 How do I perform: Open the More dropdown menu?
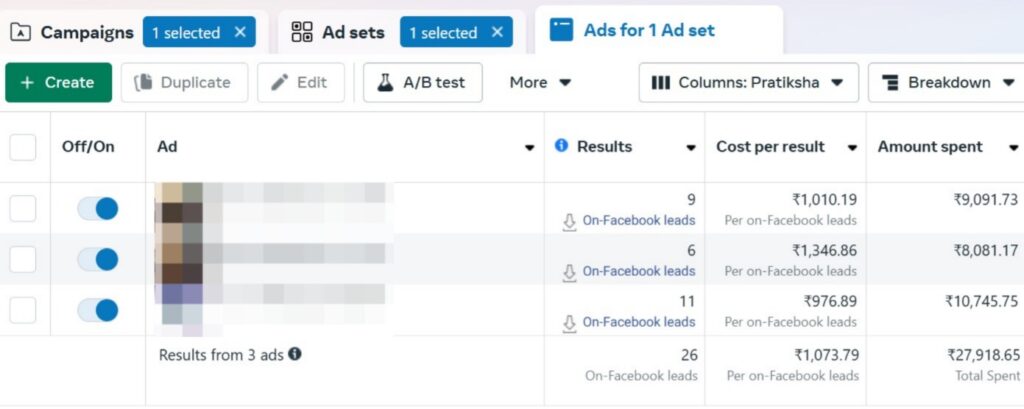pyautogui.click(x=540, y=83)
